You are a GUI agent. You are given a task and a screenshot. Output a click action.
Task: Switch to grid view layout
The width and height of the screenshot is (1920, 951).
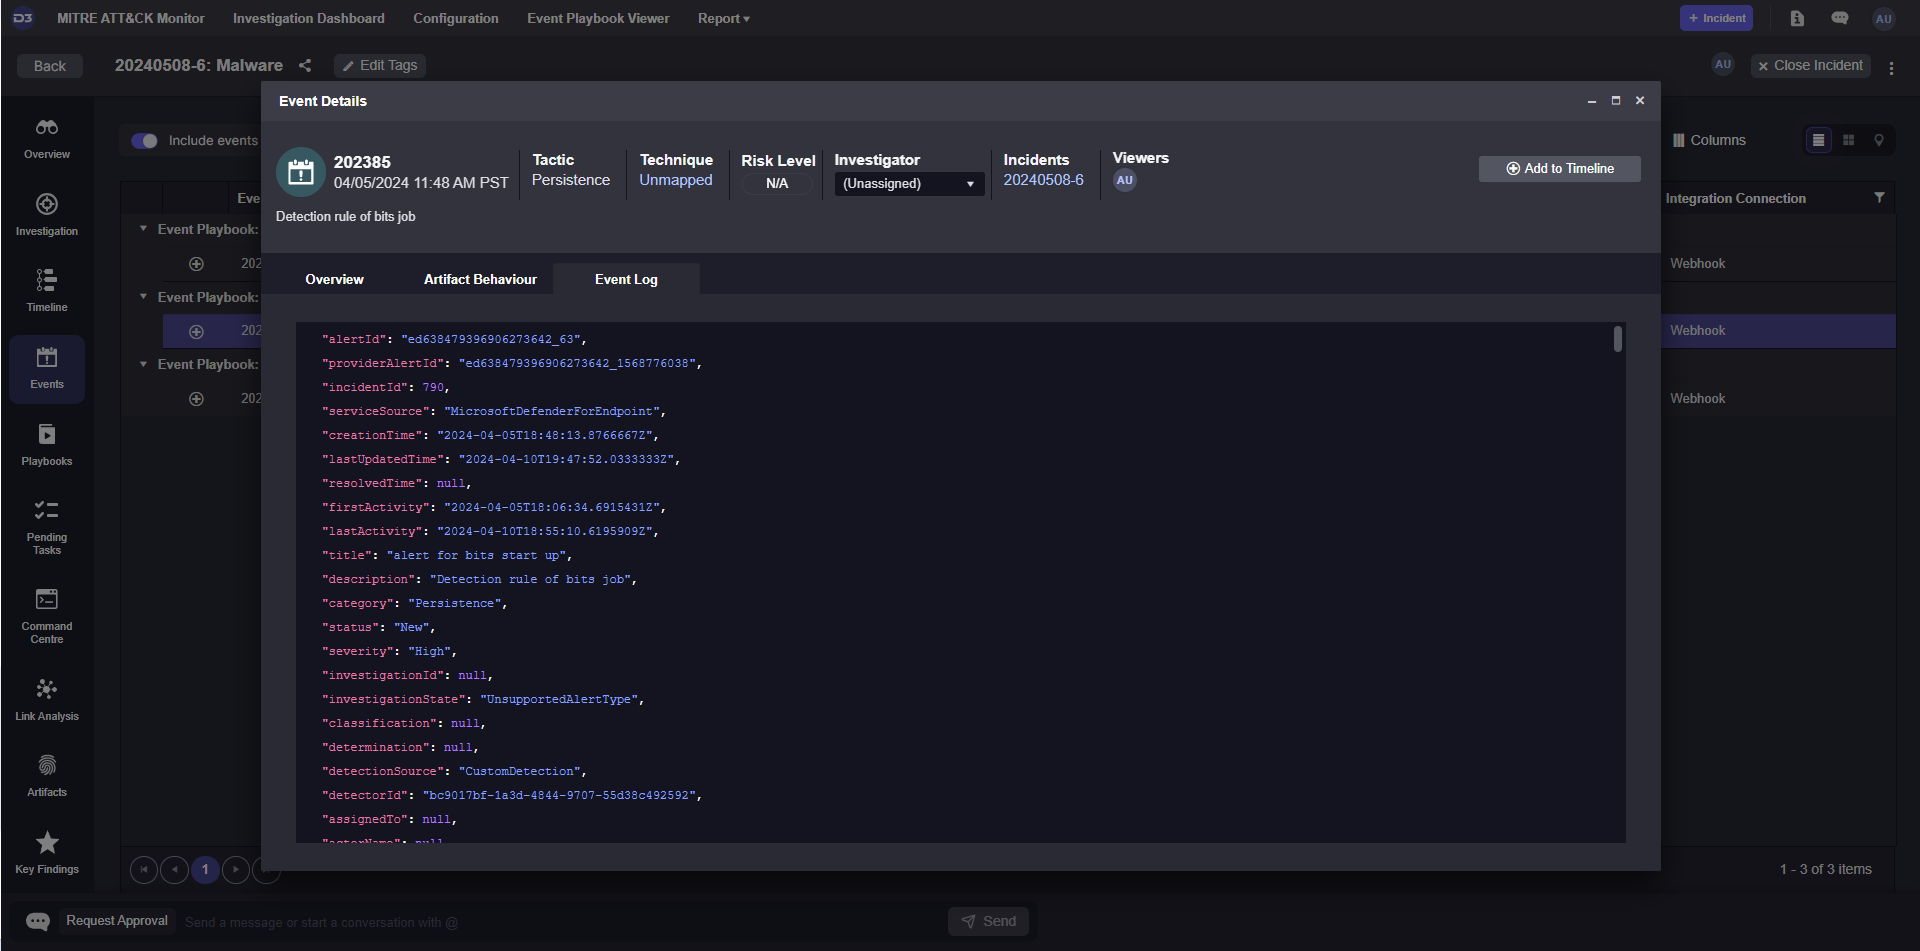[1849, 140]
